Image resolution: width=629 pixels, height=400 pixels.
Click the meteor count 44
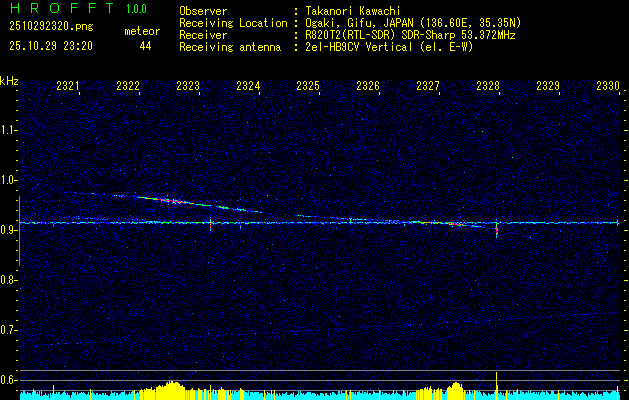145,46
